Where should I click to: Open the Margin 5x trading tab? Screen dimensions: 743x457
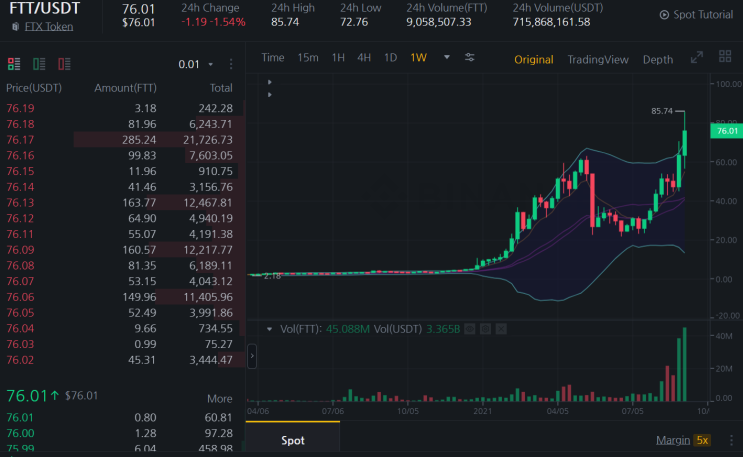tap(683, 440)
